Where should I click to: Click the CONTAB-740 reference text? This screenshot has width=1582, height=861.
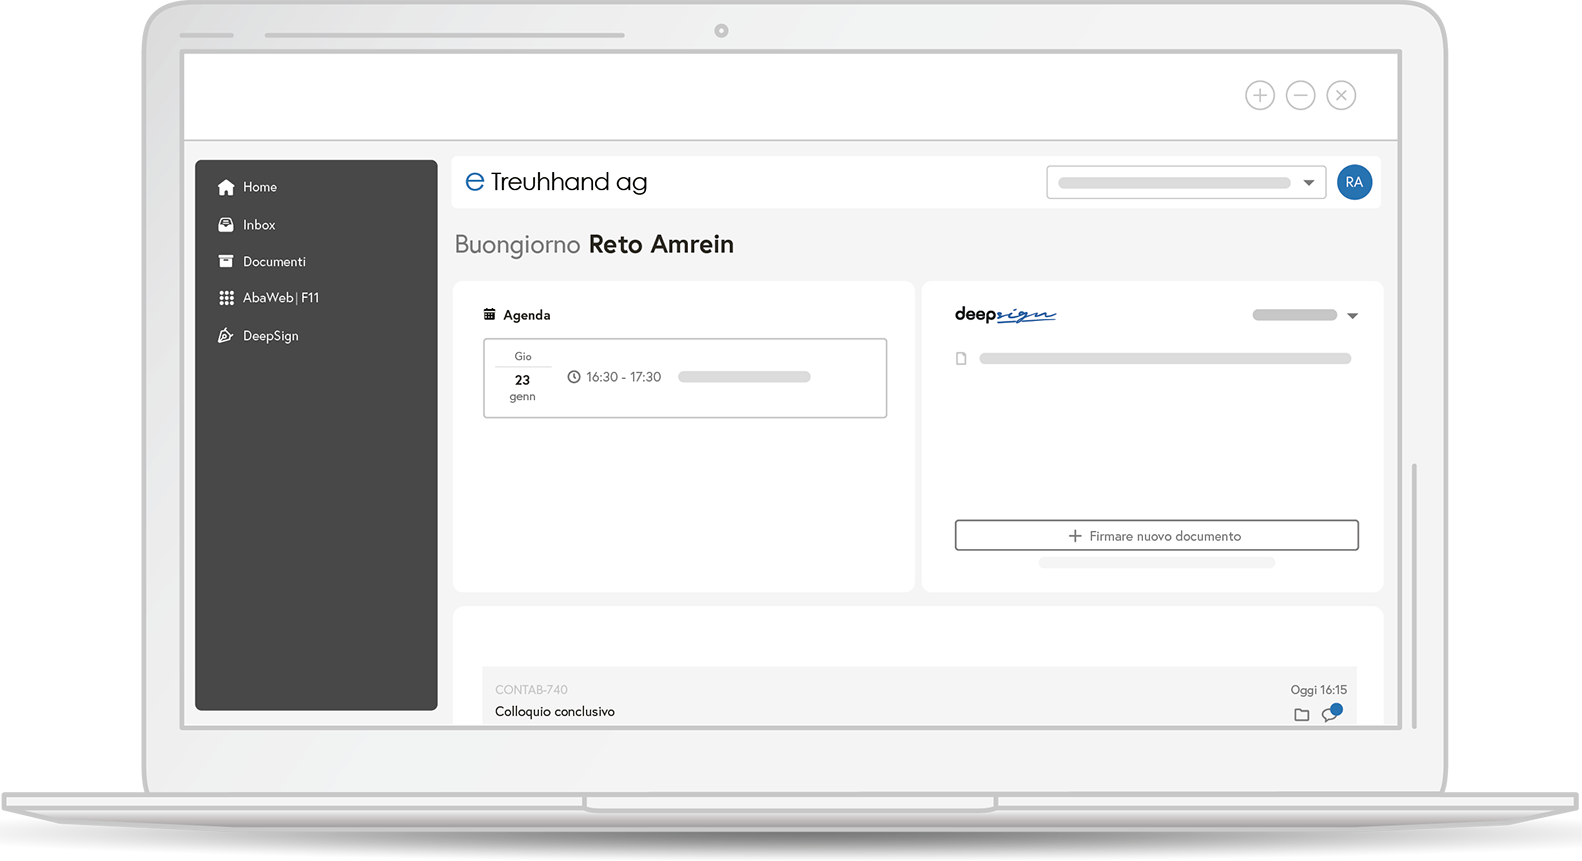coord(531,690)
